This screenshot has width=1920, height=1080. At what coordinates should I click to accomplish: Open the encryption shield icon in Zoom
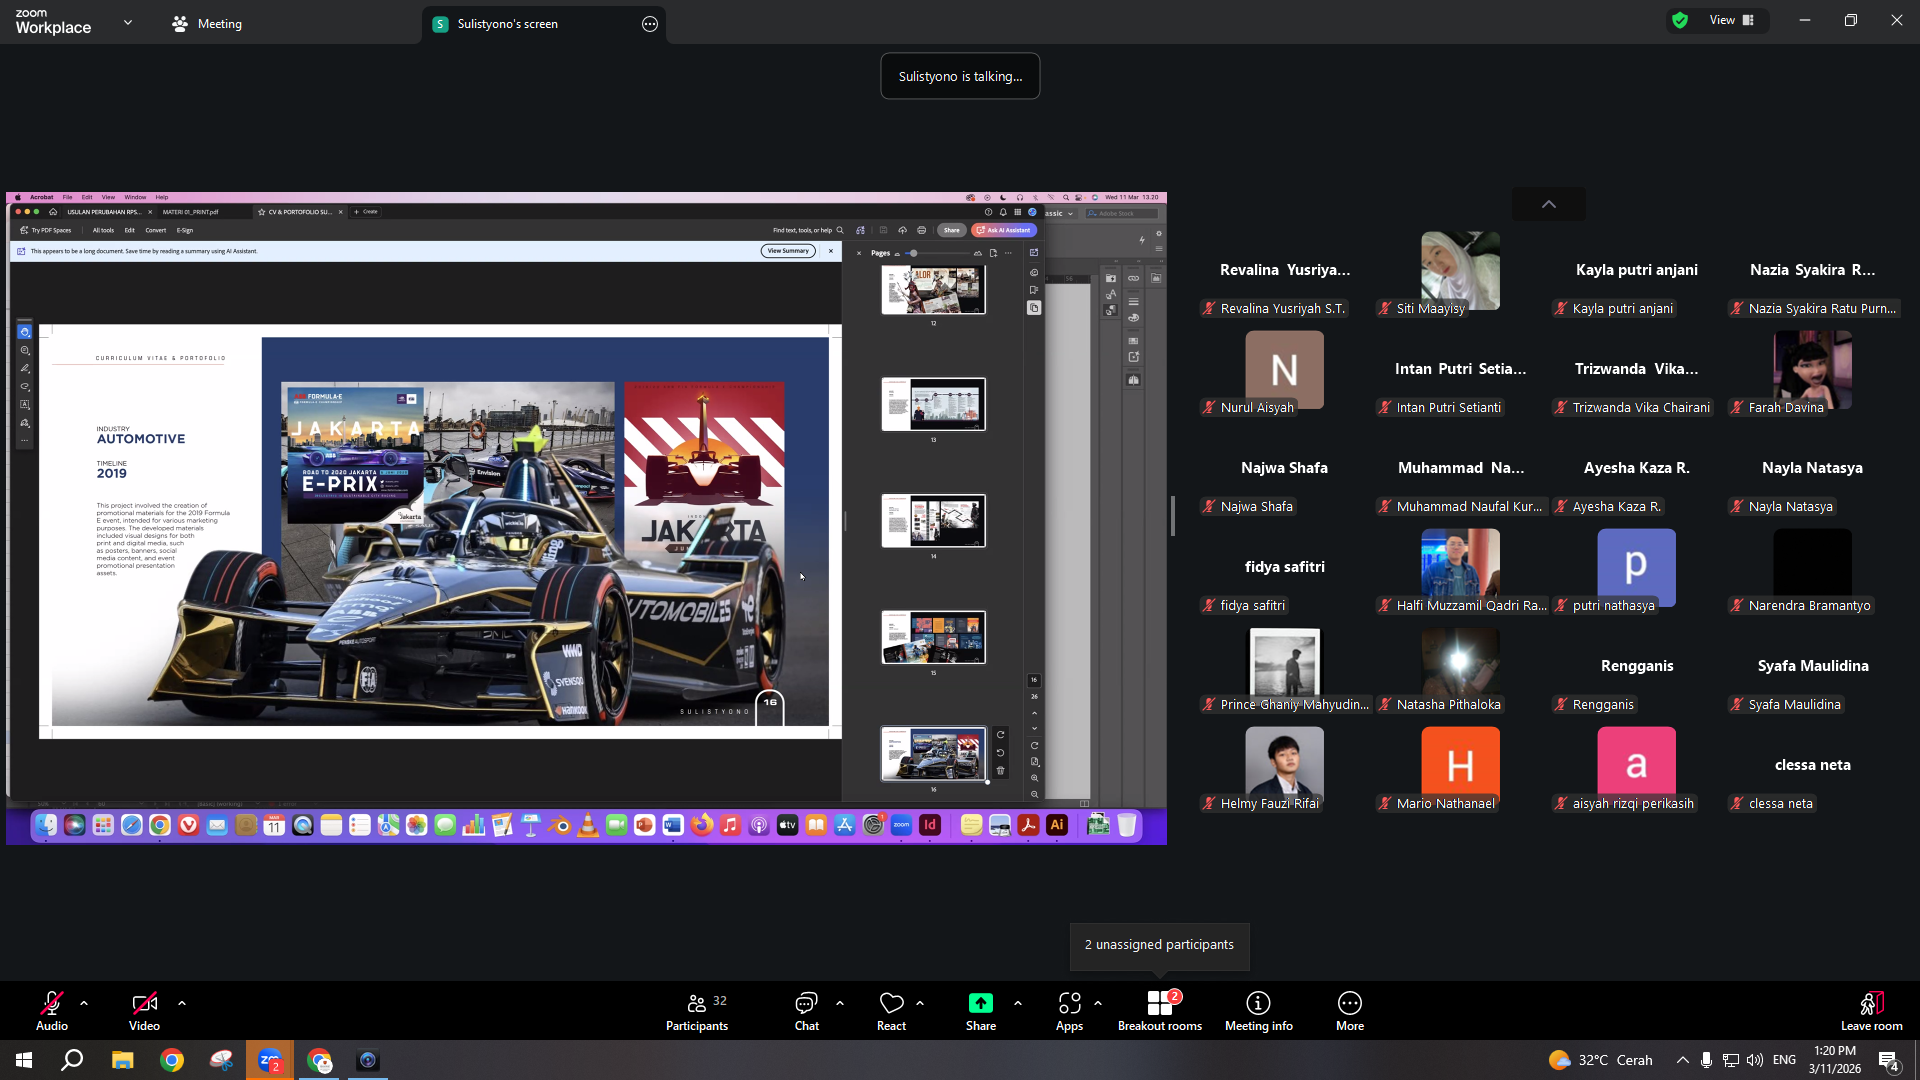[1680, 20]
